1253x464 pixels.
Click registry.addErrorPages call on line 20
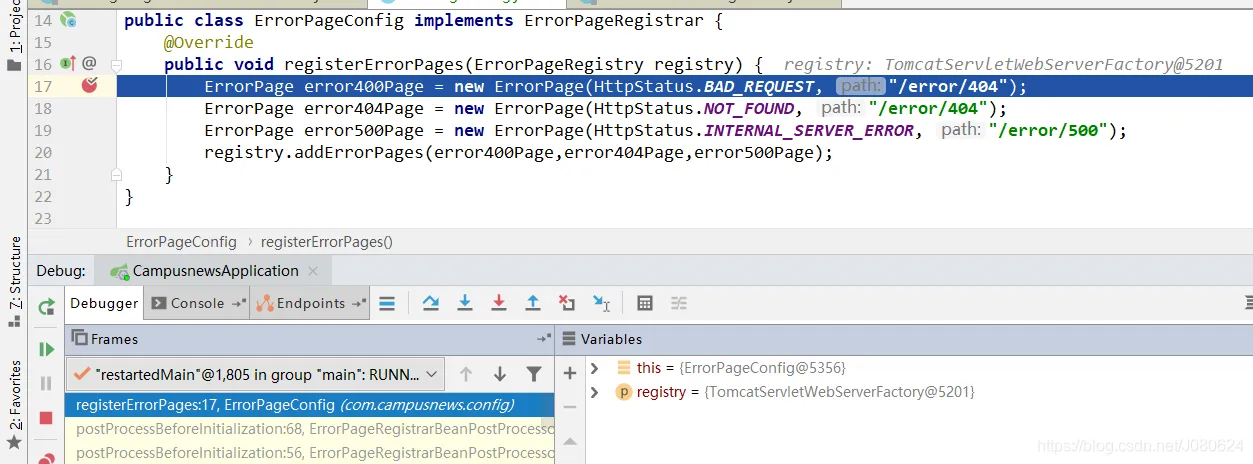point(518,152)
